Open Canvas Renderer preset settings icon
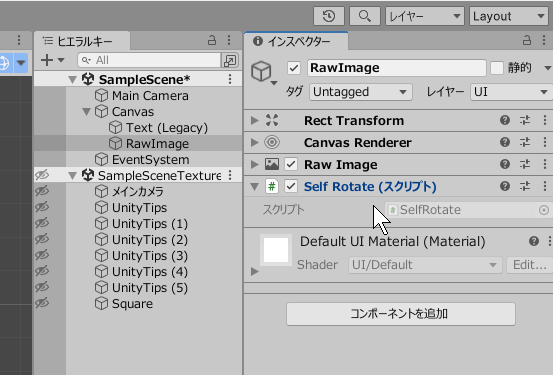Image resolution: width=553 pixels, height=375 pixels. point(525,142)
